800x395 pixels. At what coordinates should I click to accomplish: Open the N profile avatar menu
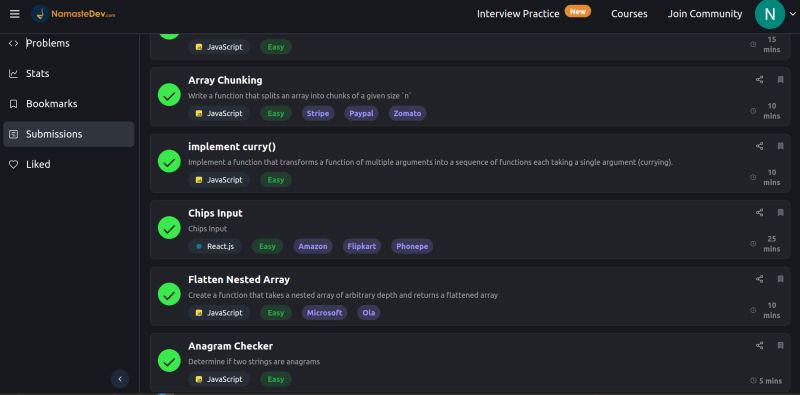point(769,14)
